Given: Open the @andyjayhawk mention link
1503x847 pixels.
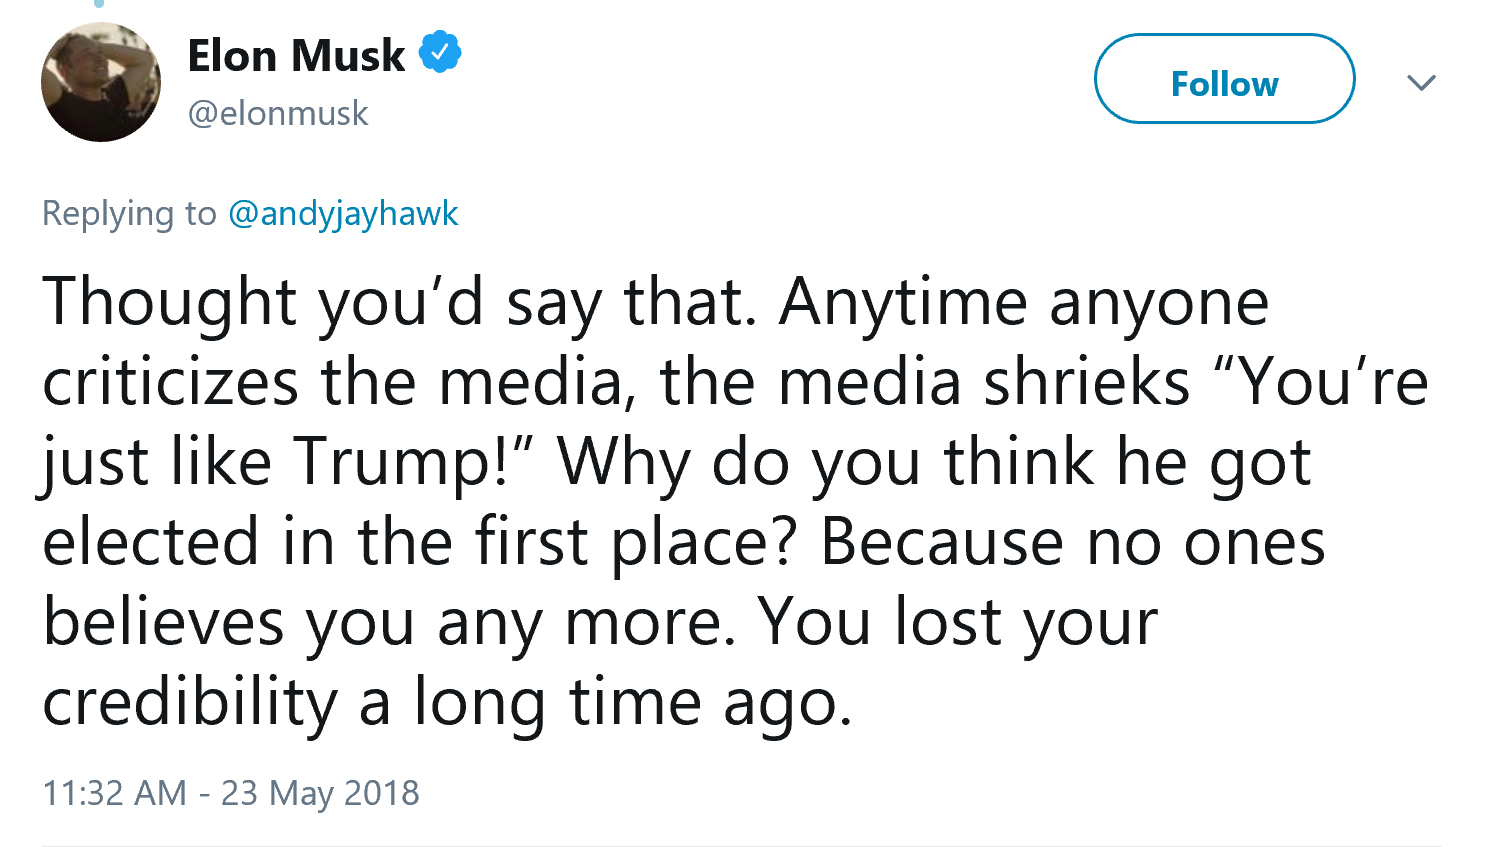Looking at the screenshot, I should click(343, 213).
